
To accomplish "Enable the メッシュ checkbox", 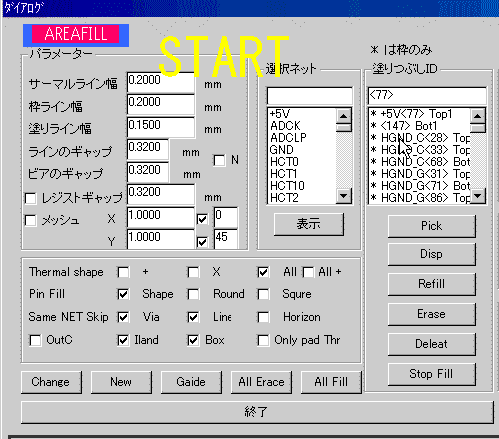I will coord(31,220).
